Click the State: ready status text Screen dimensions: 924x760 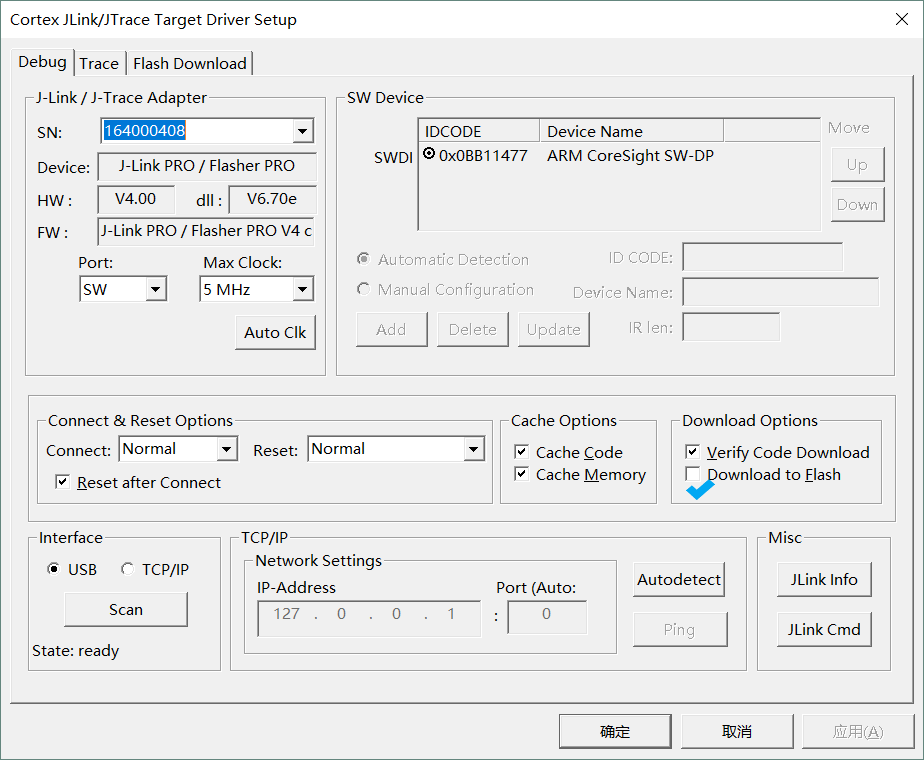[x=75, y=650]
